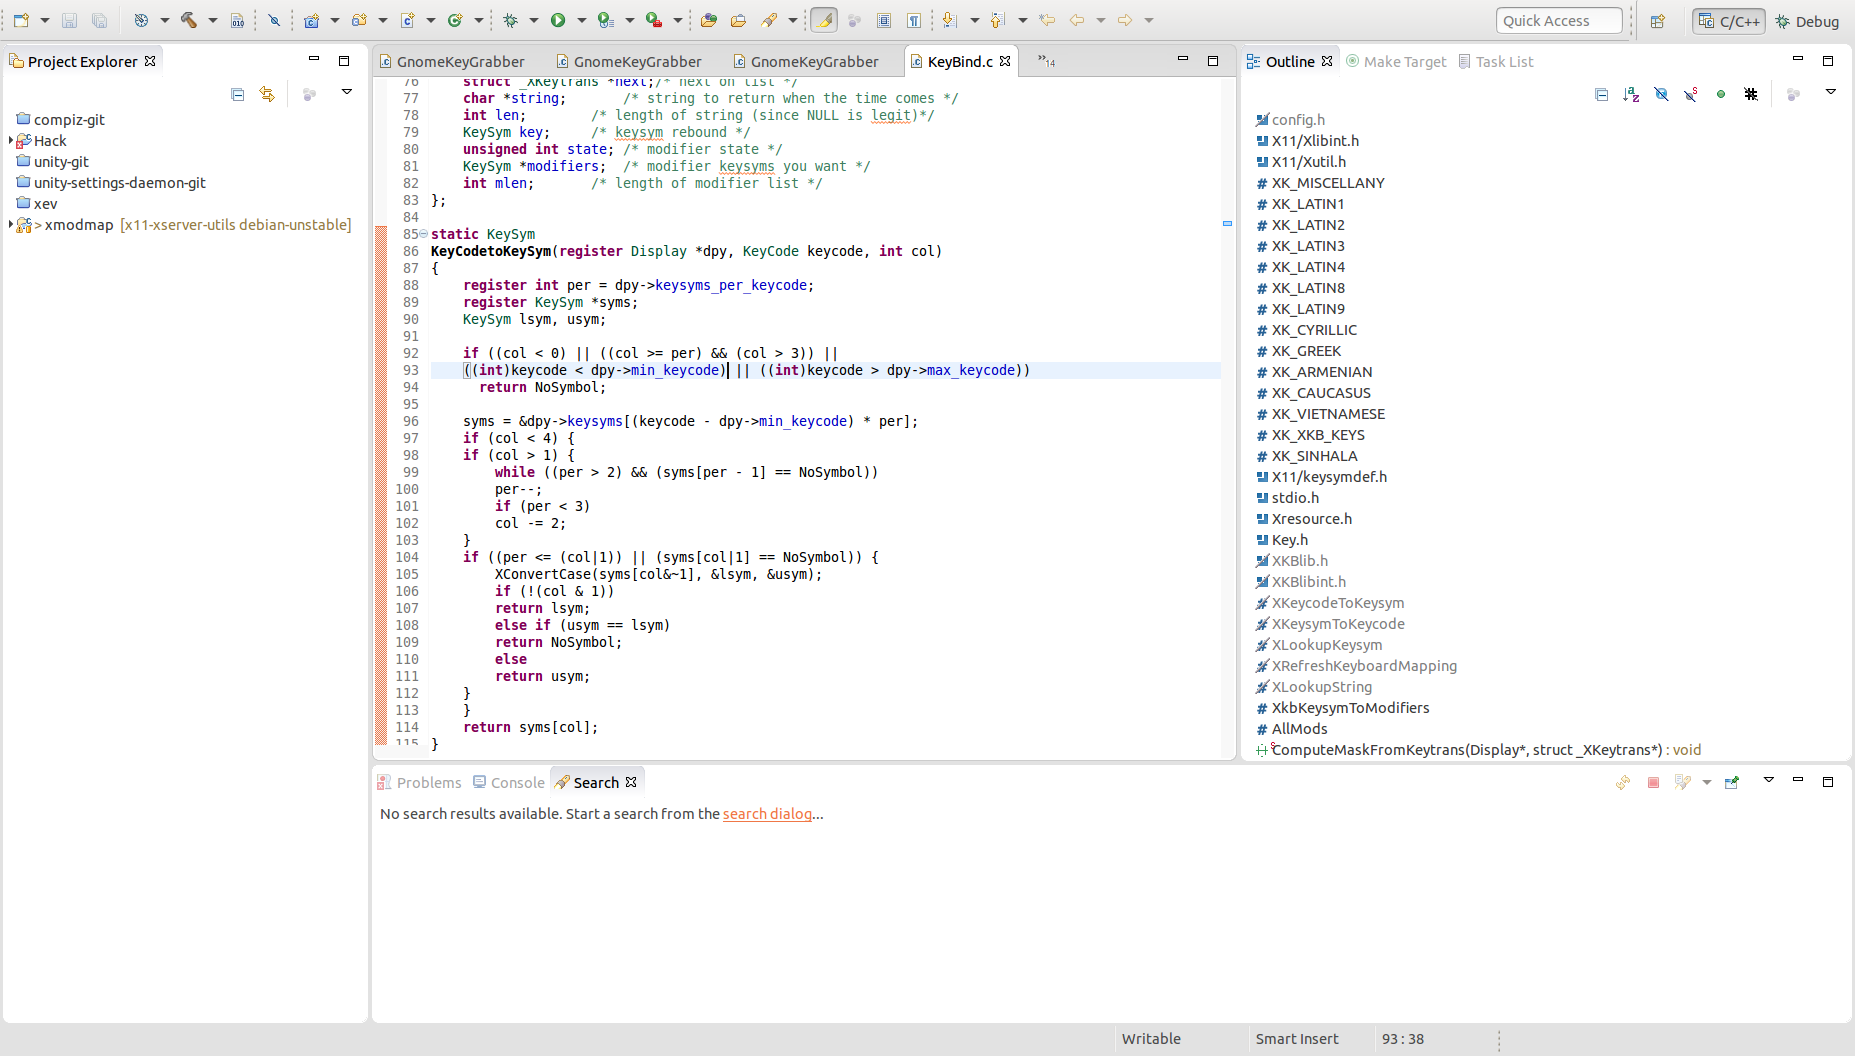Select XkbKeysymToModifiers in Outline

click(x=1350, y=708)
